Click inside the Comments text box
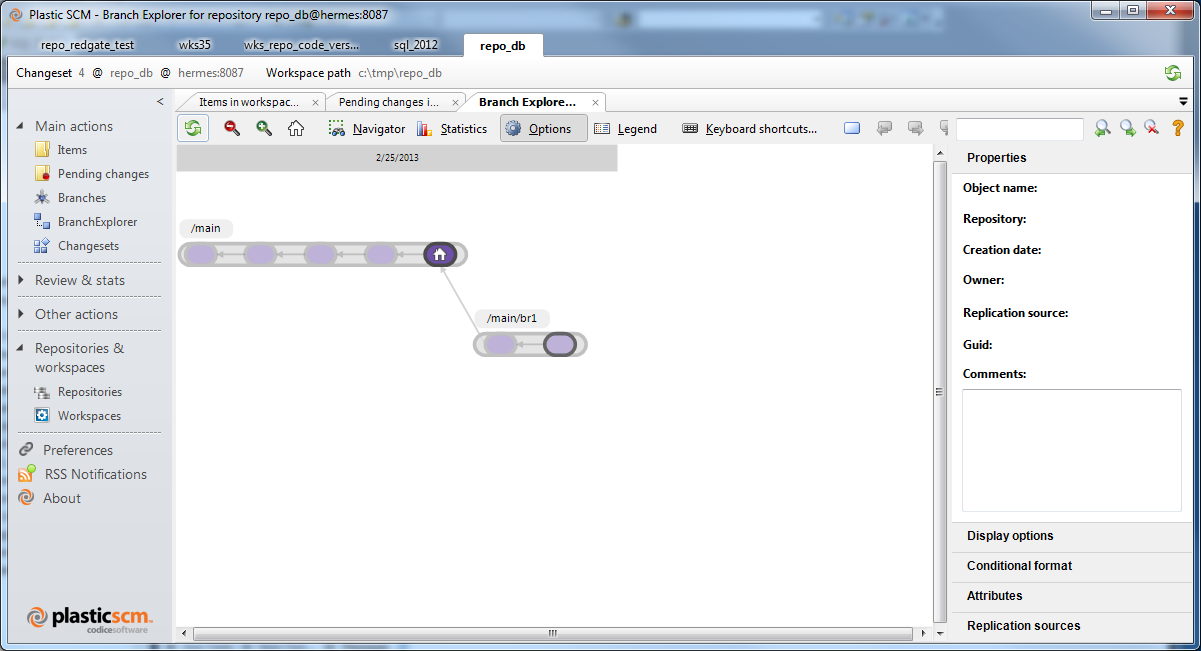The image size is (1201, 651). 1072,451
